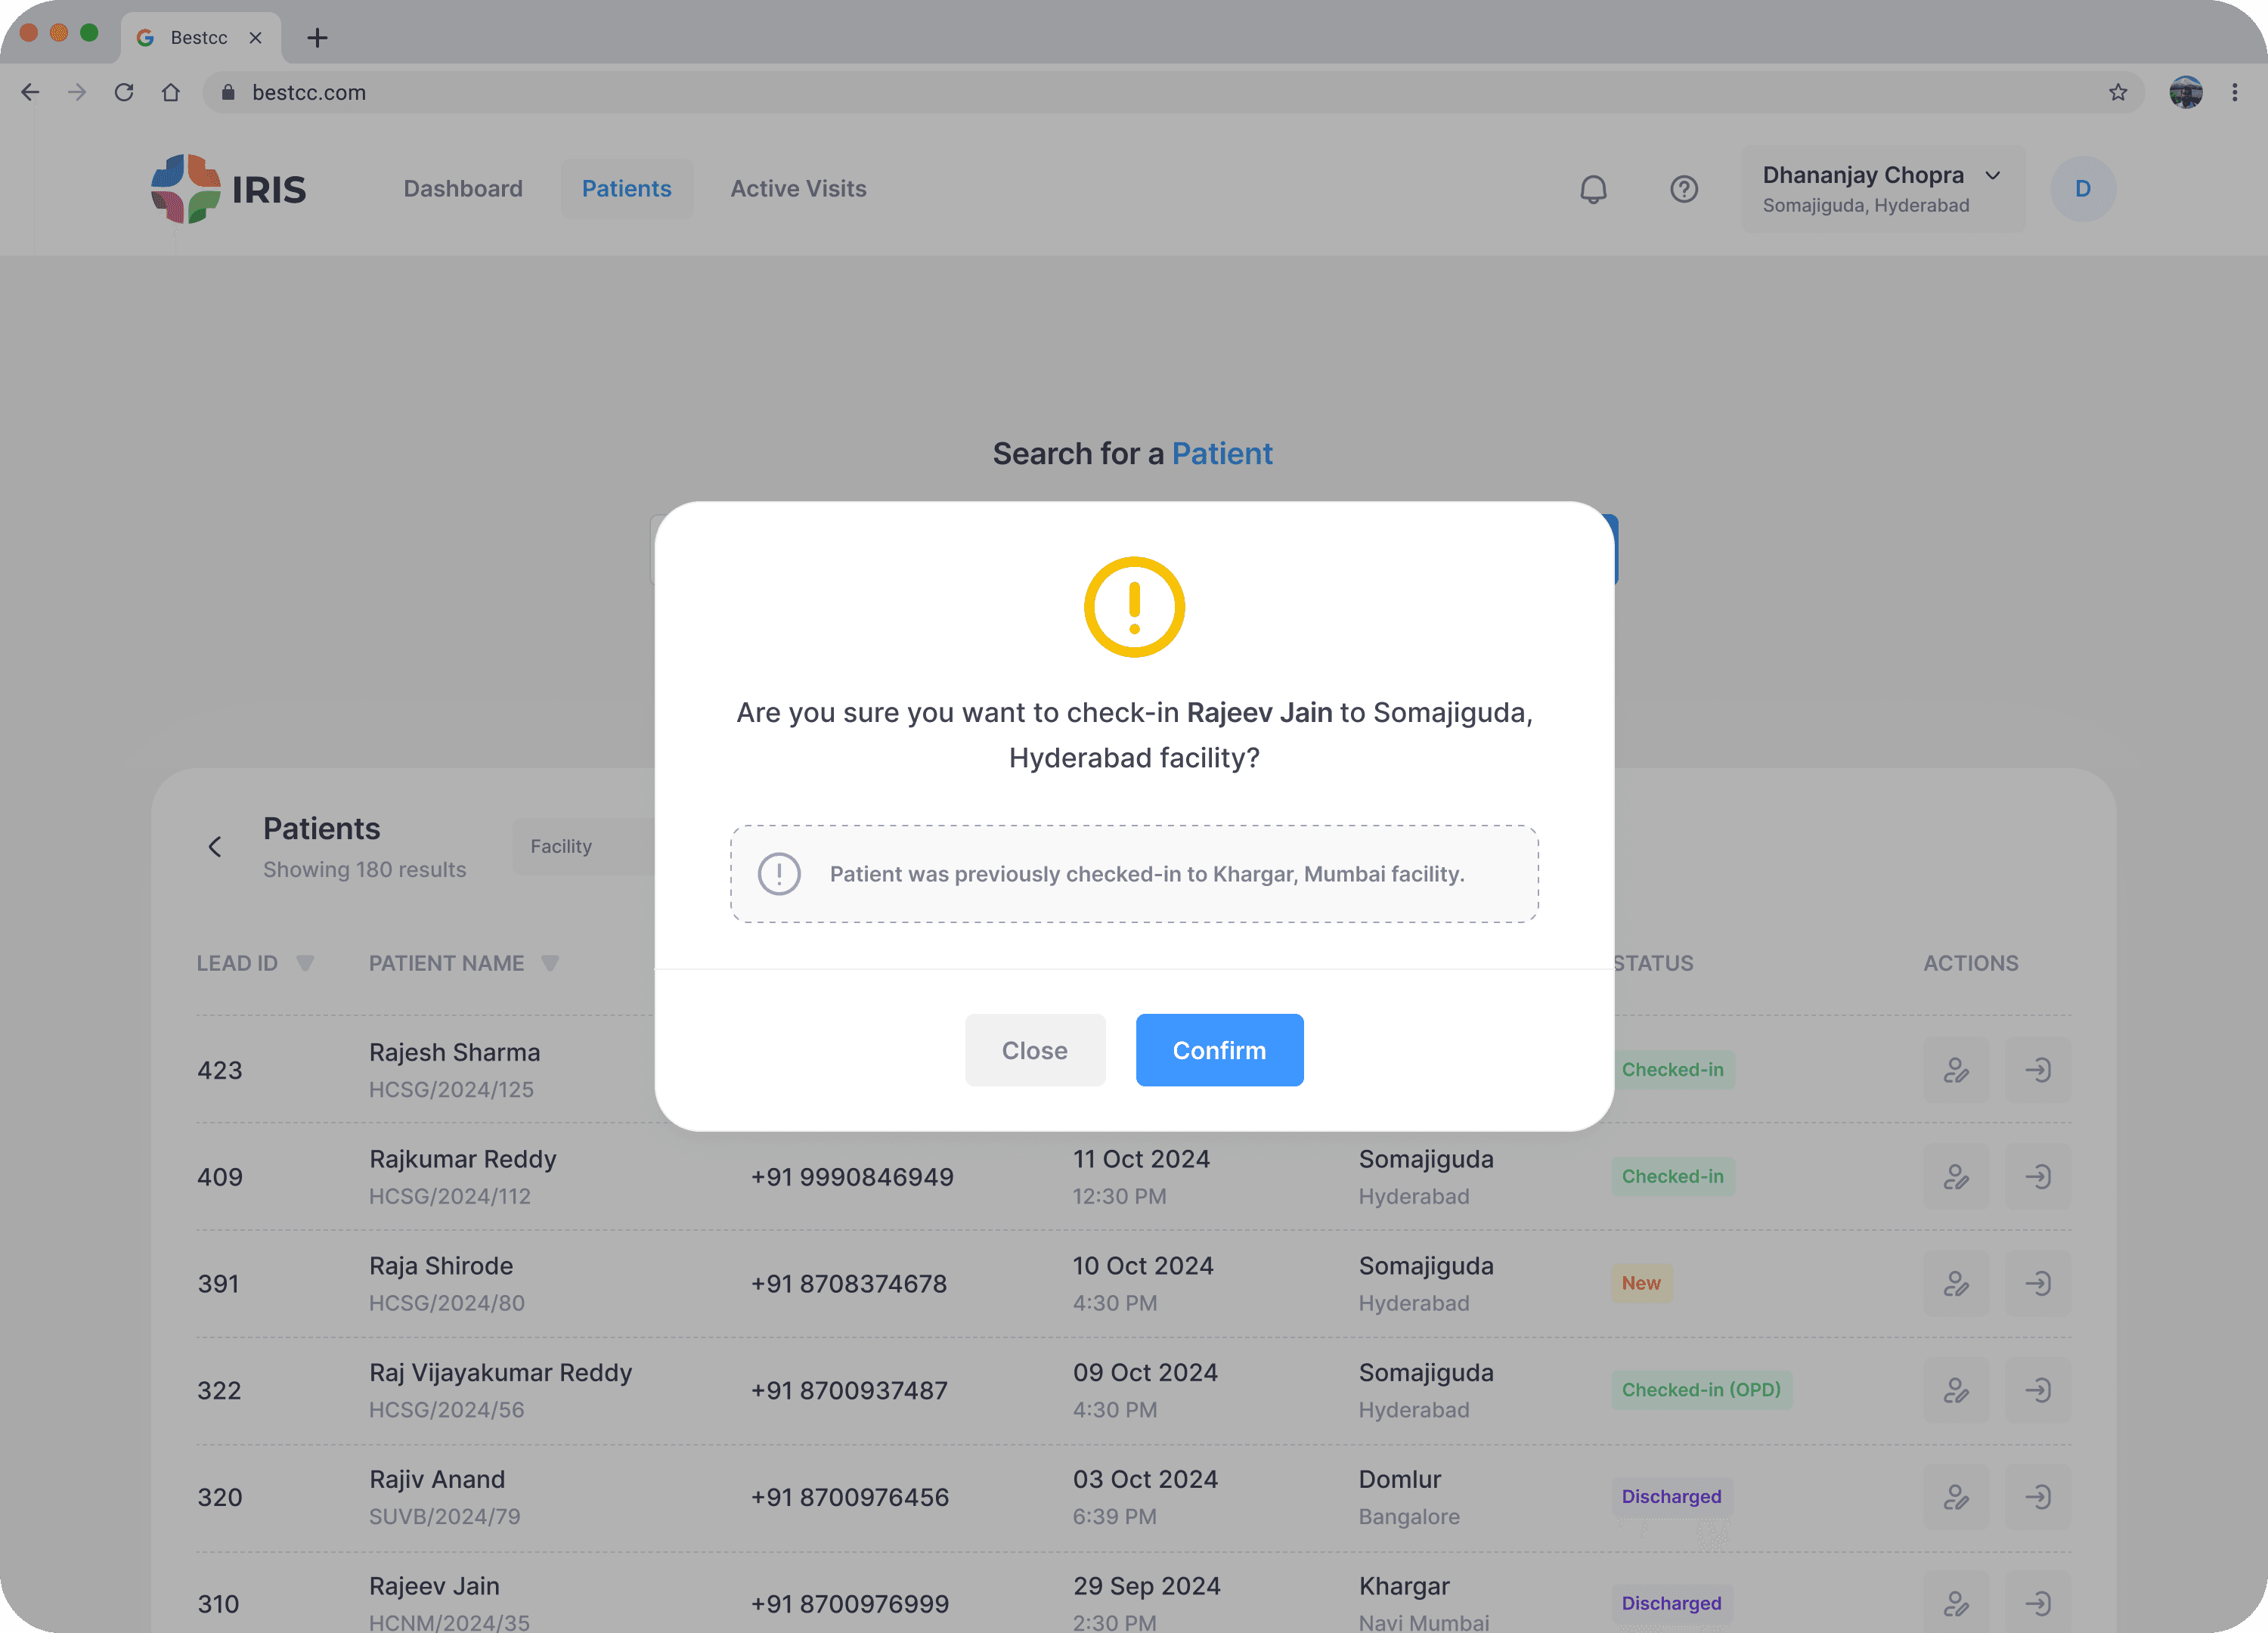Click the IRIS logo
This screenshot has width=2268, height=1633.
(x=229, y=189)
